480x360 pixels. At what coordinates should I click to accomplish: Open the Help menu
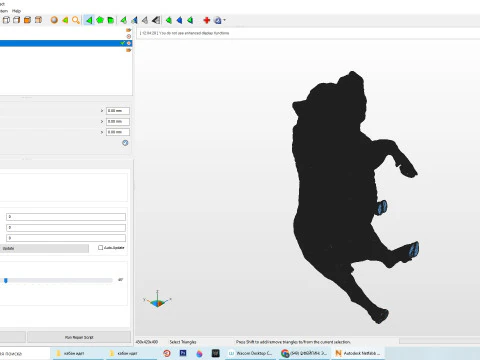[16, 11]
